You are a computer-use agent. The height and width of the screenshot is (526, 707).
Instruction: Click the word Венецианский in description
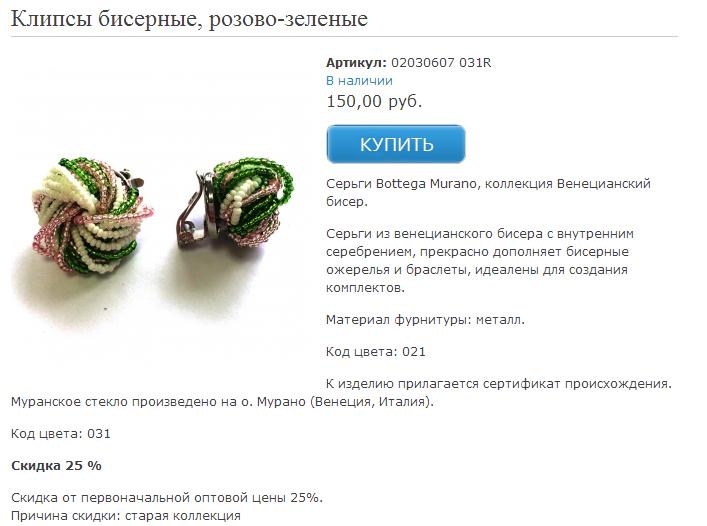604,183
